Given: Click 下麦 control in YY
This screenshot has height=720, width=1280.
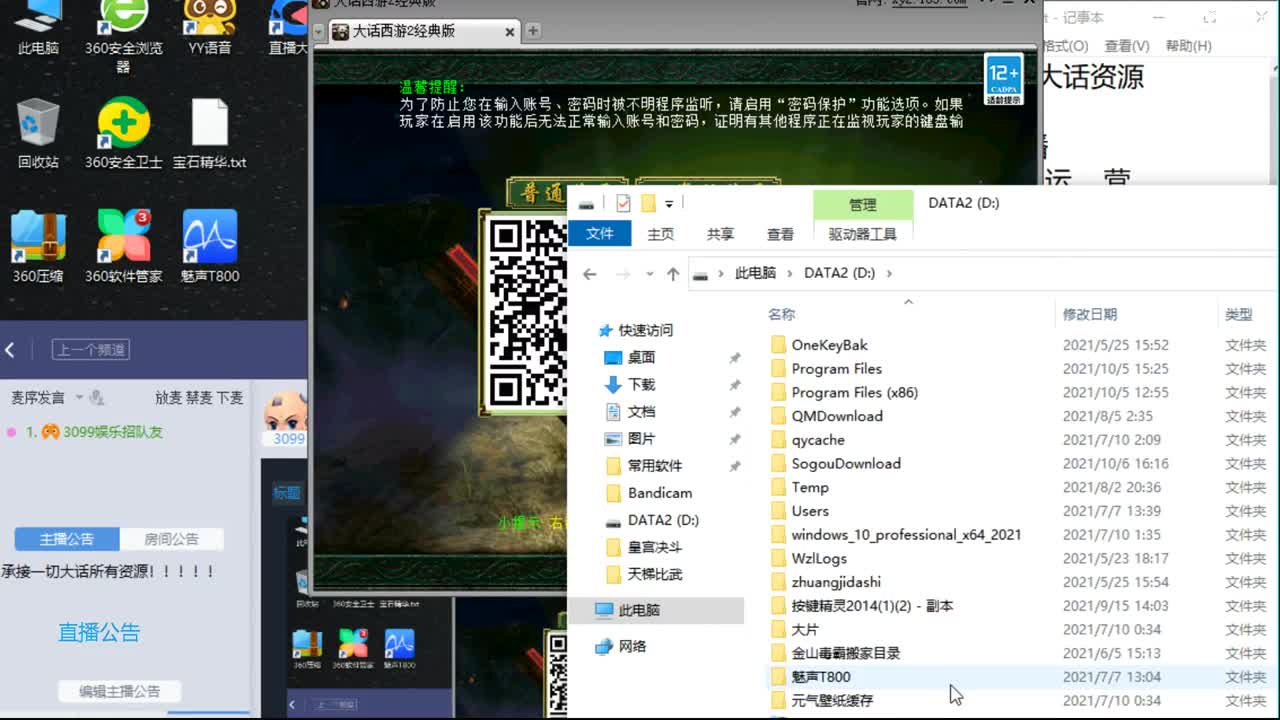Looking at the screenshot, I should (229, 398).
